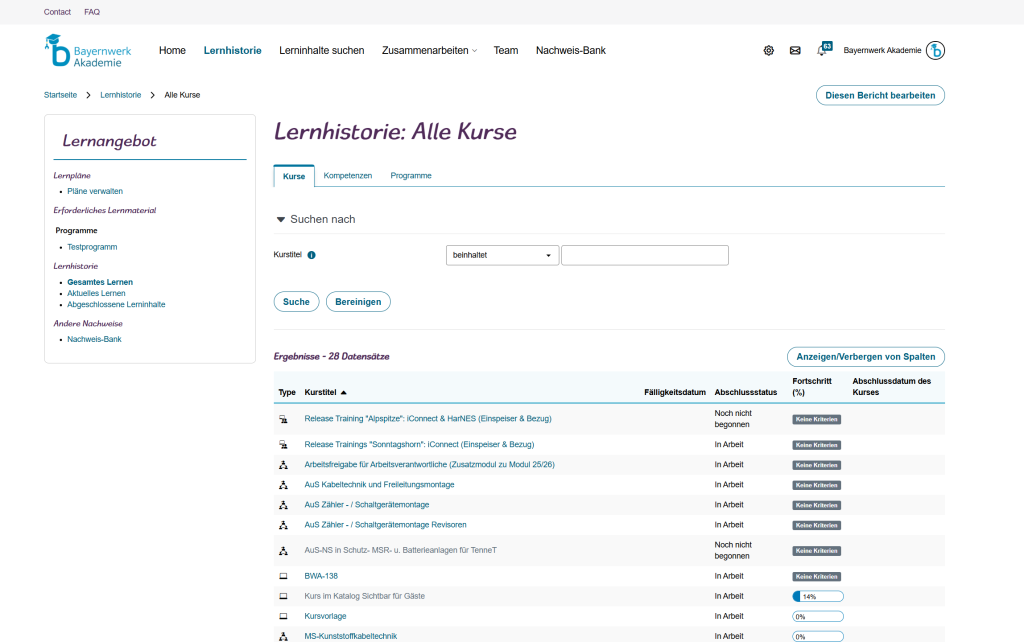Open the beinhaltet filter dropdown

pyautogui.click(x=502, y=255)
